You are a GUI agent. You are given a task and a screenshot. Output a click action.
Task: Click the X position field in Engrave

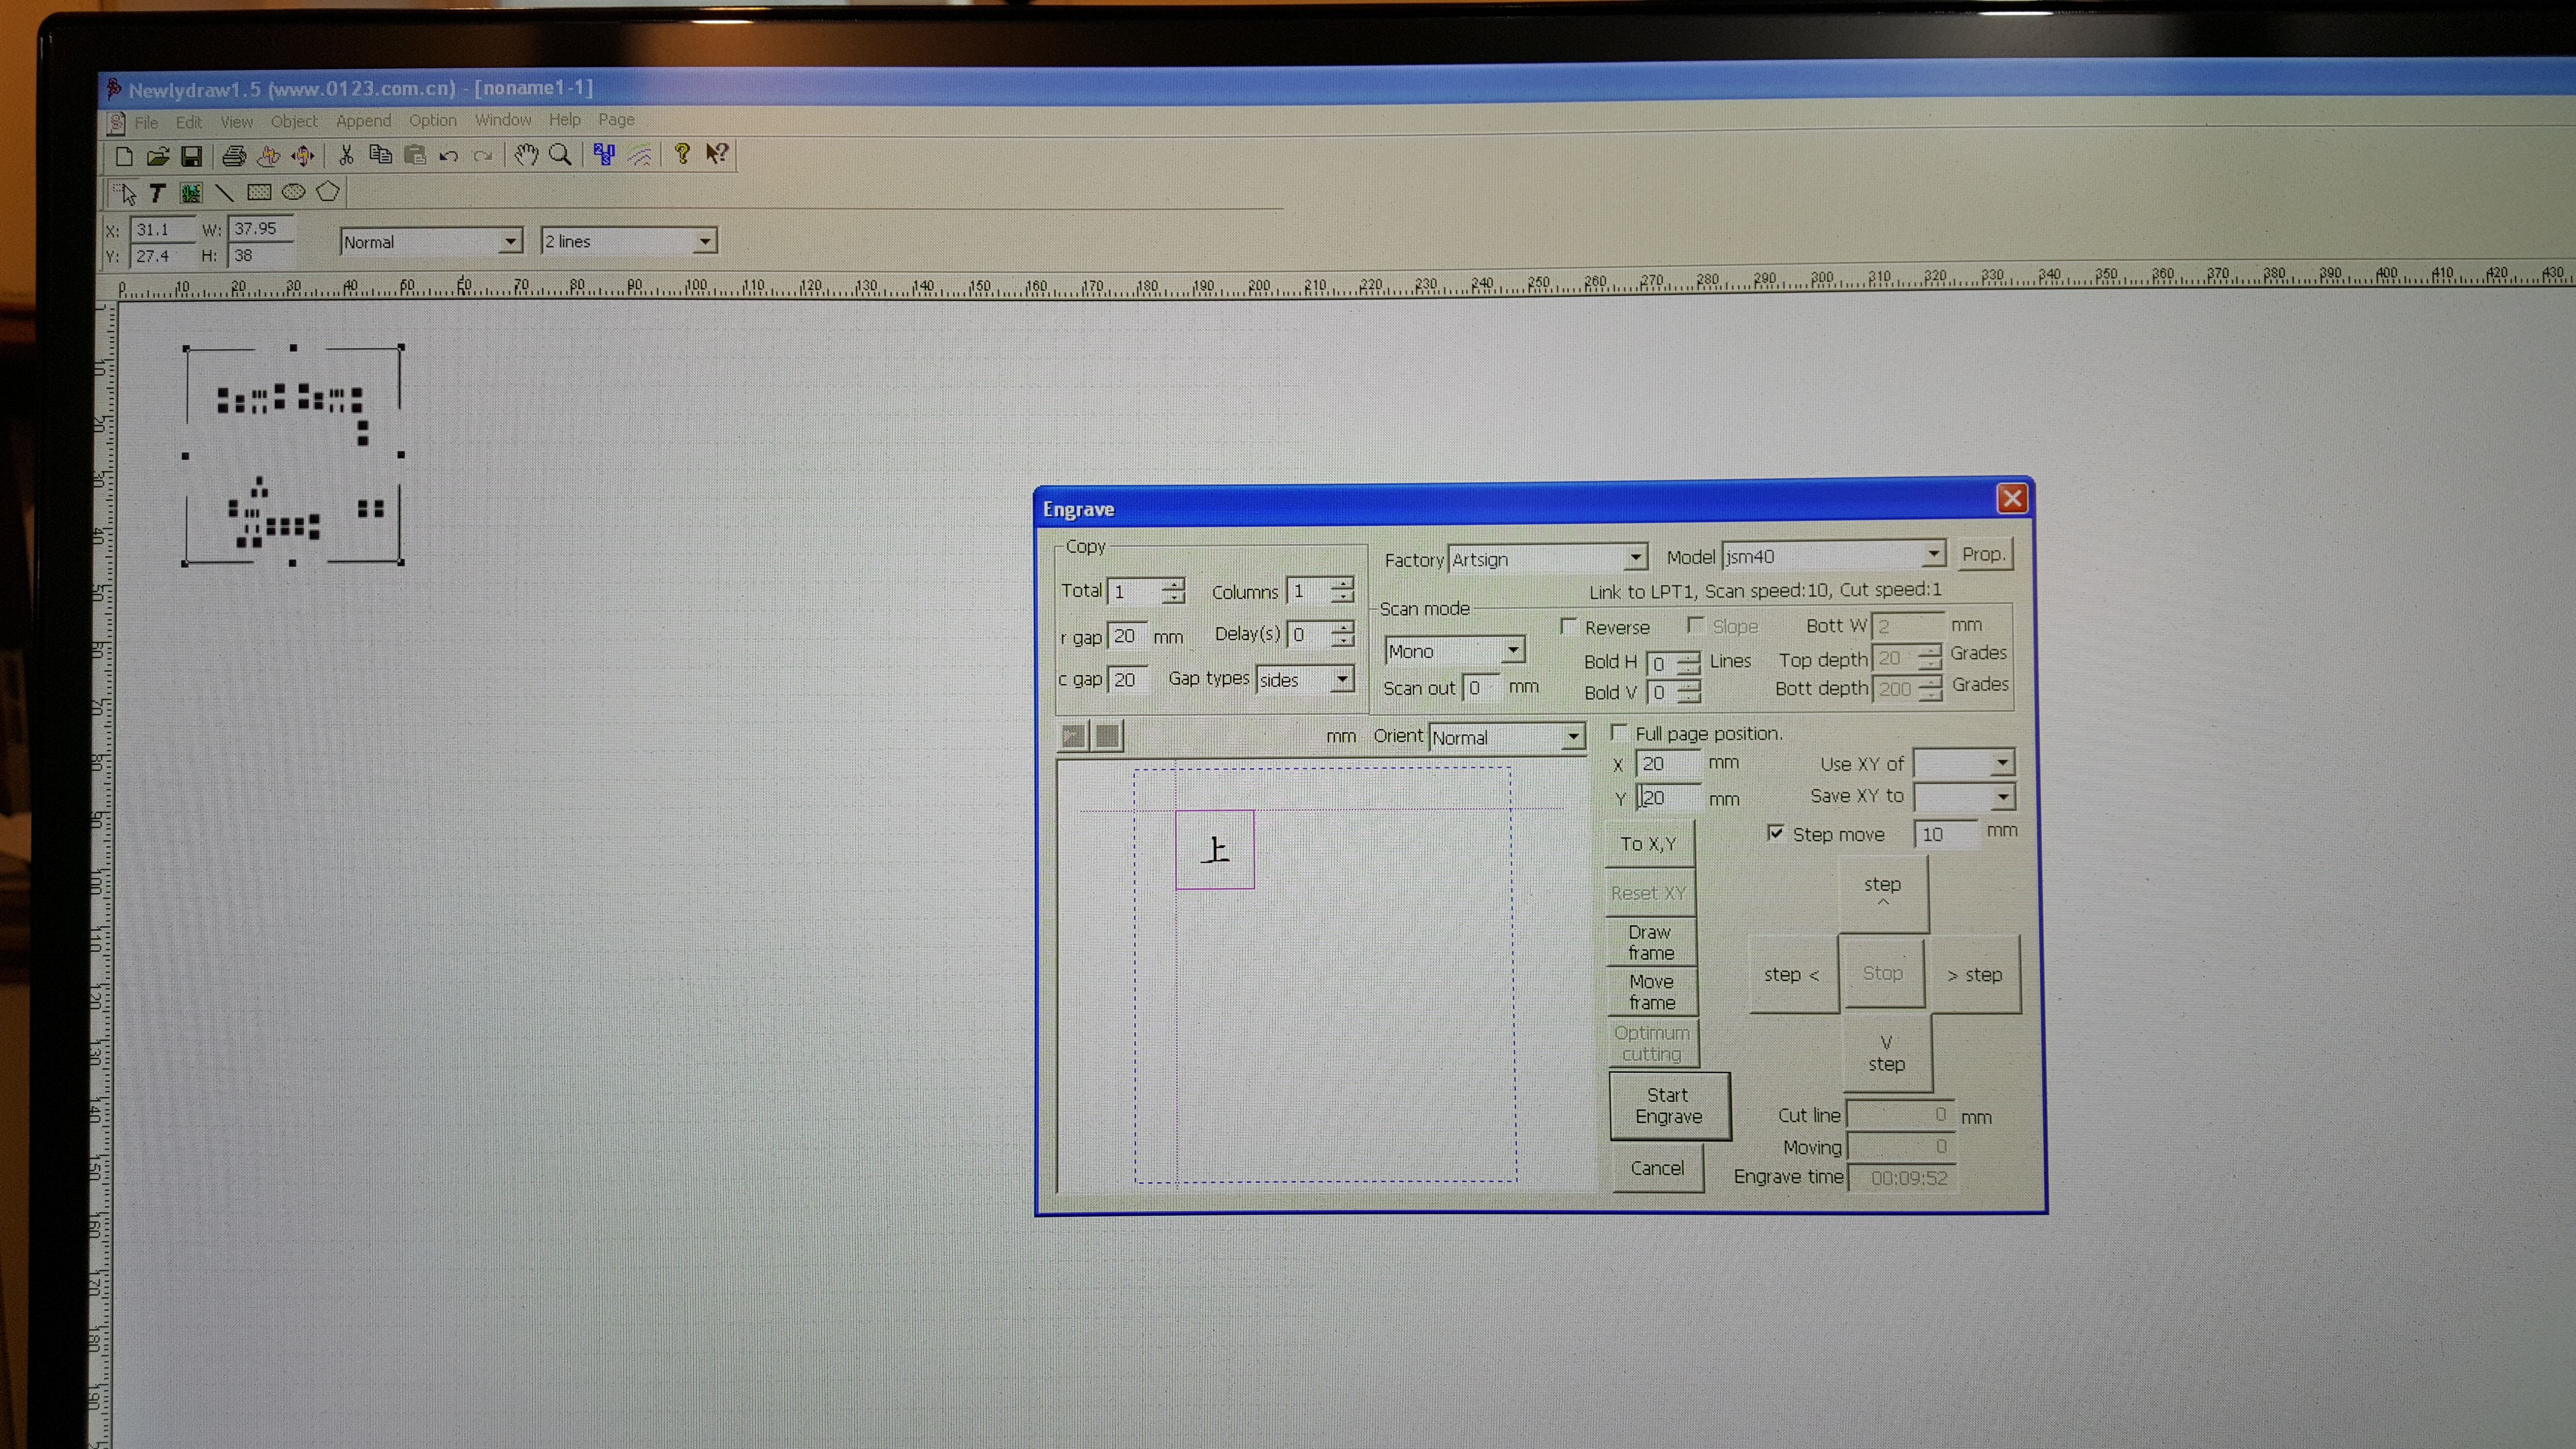pos(1667,764)
